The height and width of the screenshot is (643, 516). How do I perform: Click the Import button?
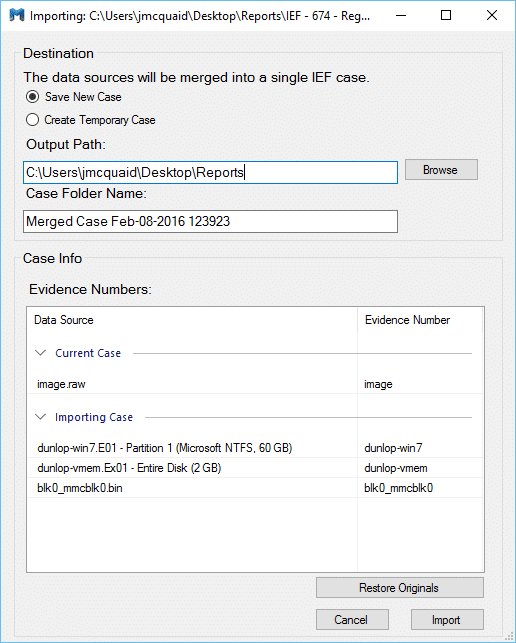[448, 619]
